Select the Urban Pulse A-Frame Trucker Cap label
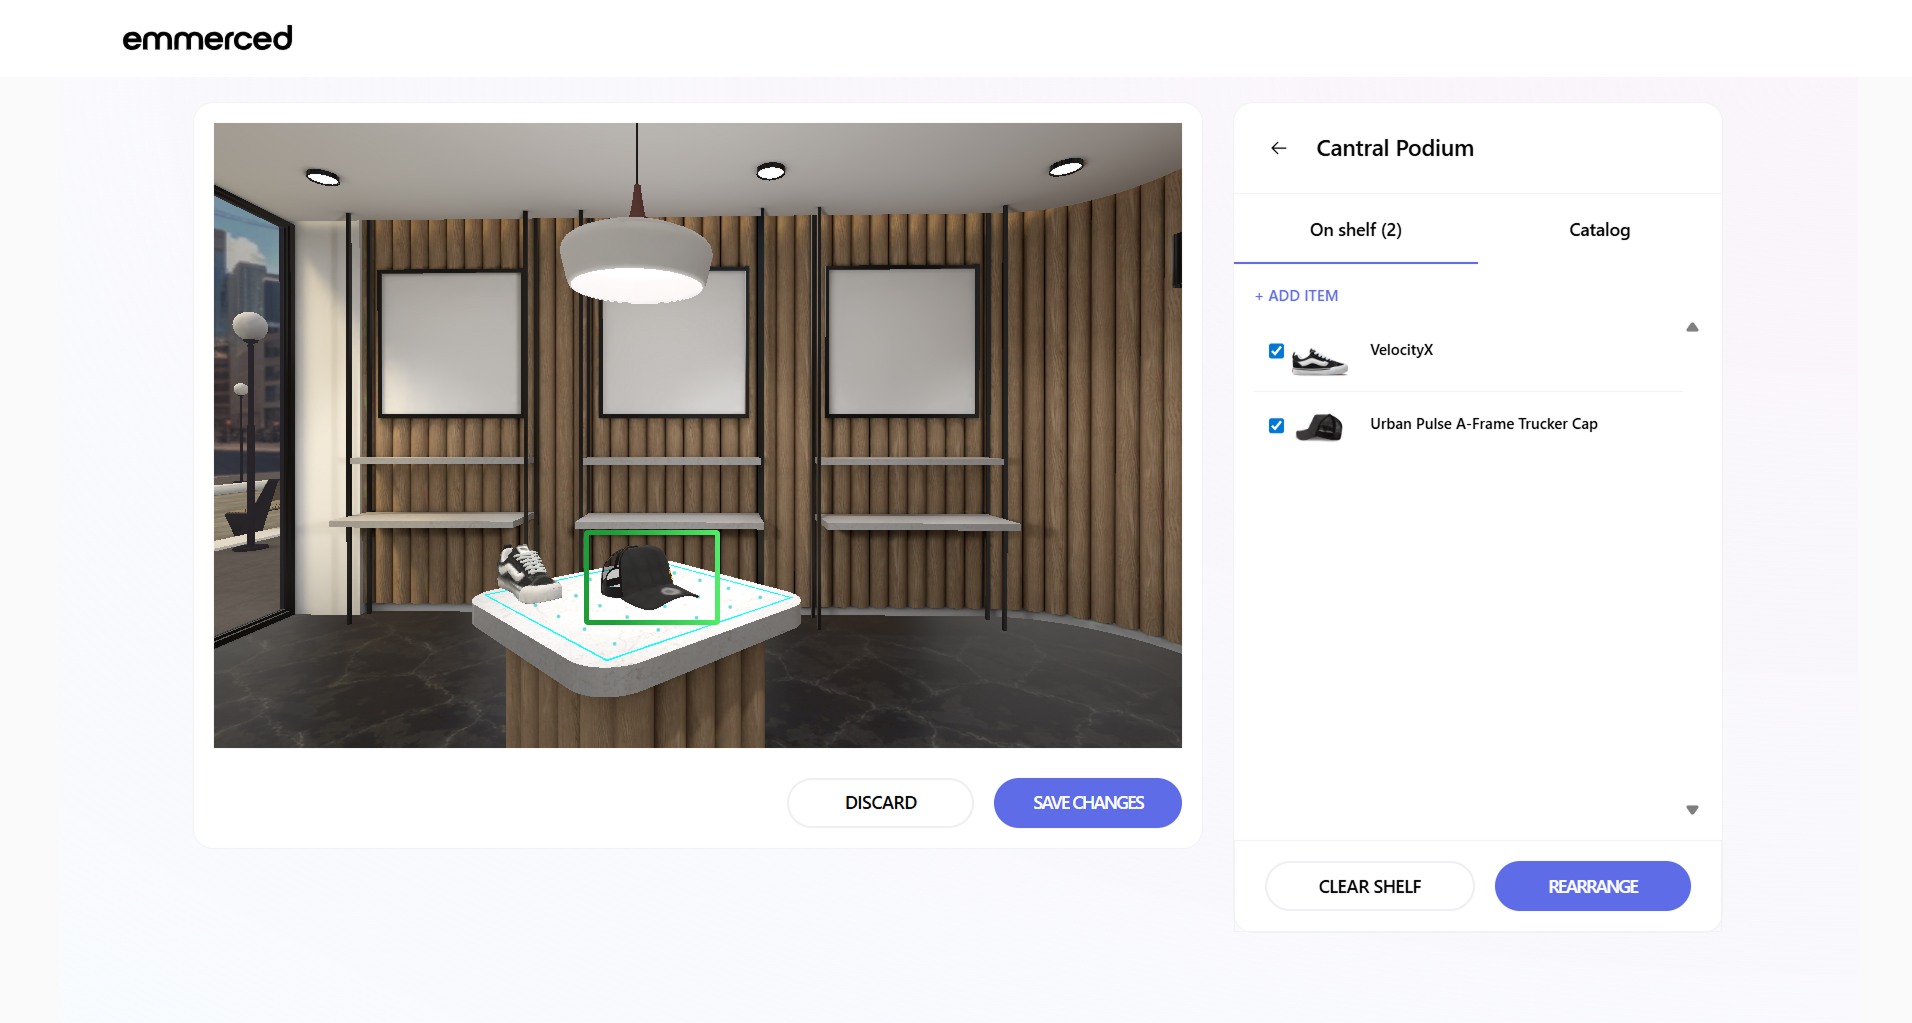The height and width of the screenshot is (1023, 1912). (1483, 424)
